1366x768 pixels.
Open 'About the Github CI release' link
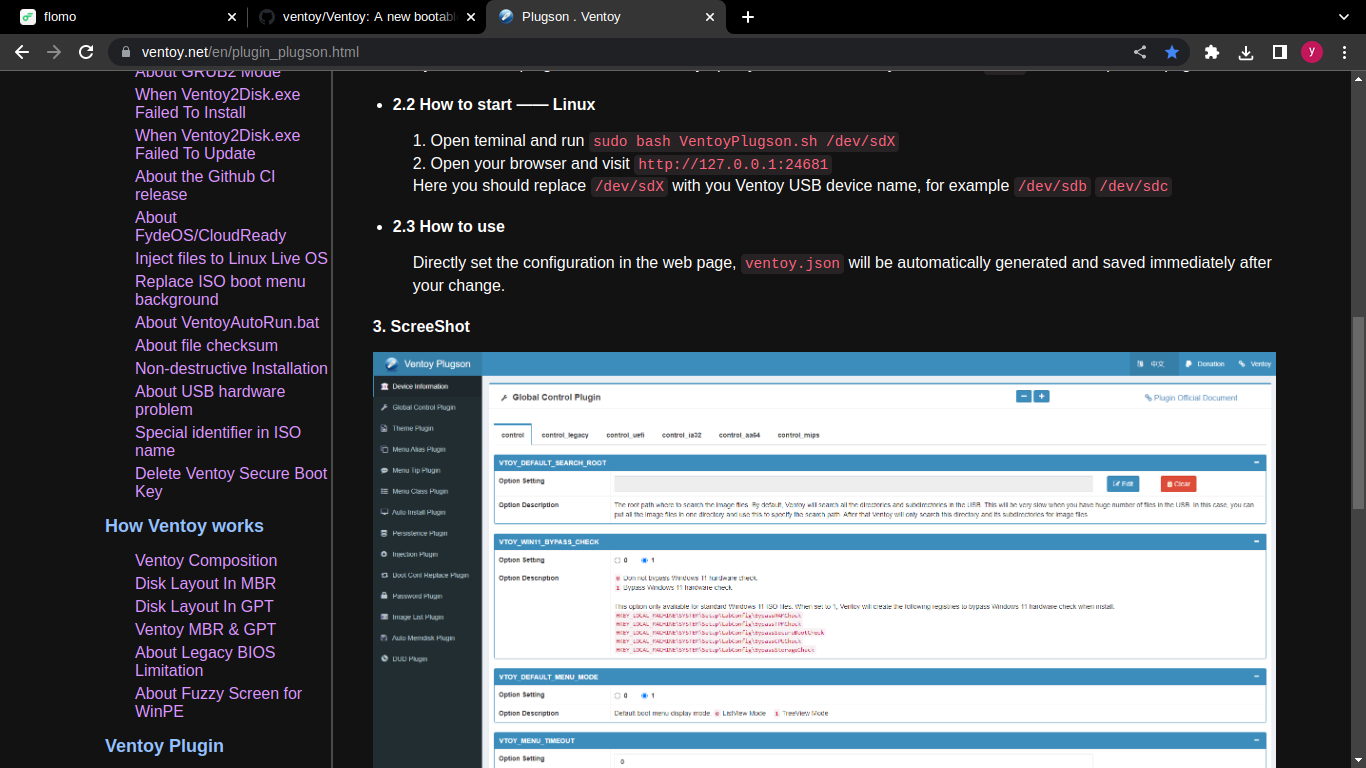point(205,185)
